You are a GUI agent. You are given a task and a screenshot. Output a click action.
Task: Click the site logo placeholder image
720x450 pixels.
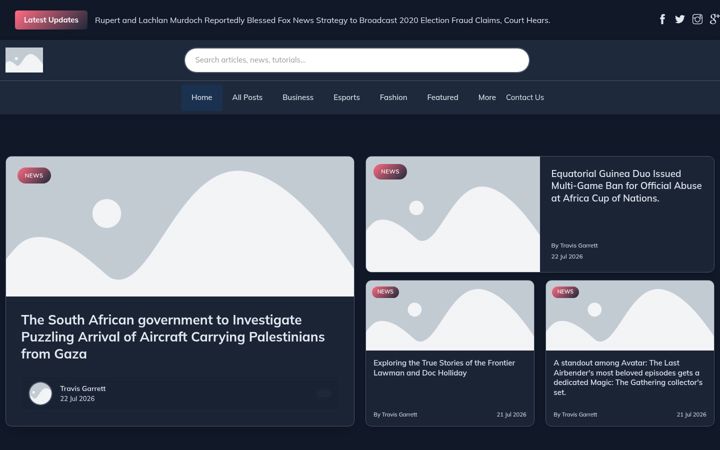point(24,60)
